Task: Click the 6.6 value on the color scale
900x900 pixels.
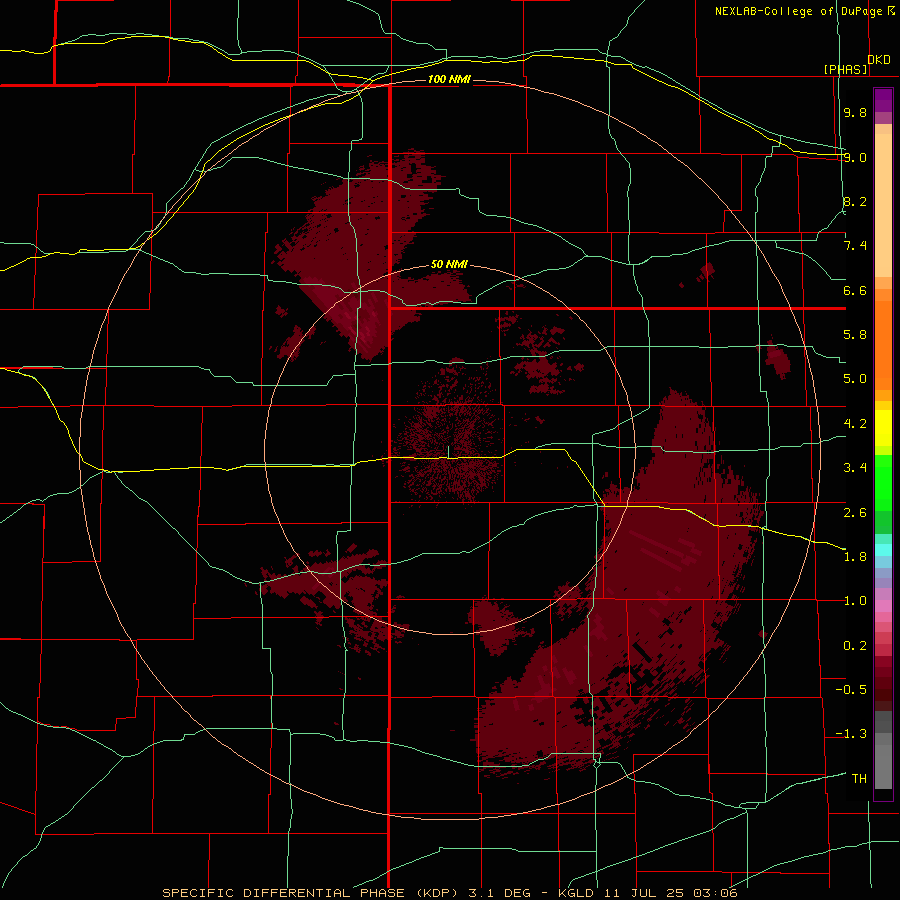Action: [x=855, y=290]
